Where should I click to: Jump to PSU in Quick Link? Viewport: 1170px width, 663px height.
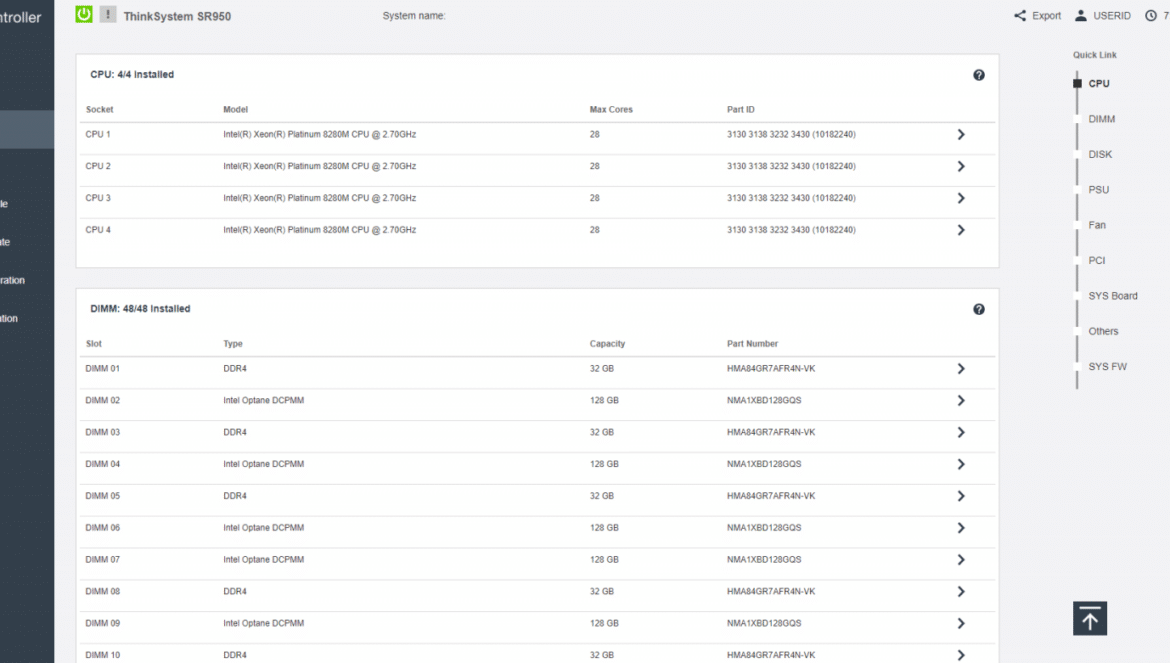coord(1098,189)
